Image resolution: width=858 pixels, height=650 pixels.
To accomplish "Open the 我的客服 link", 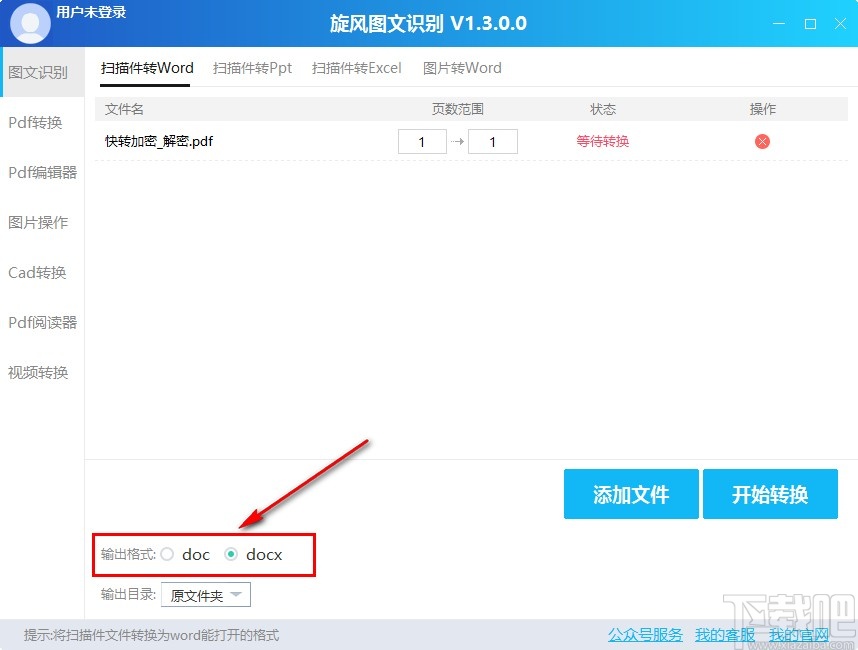I will [723, 635].
